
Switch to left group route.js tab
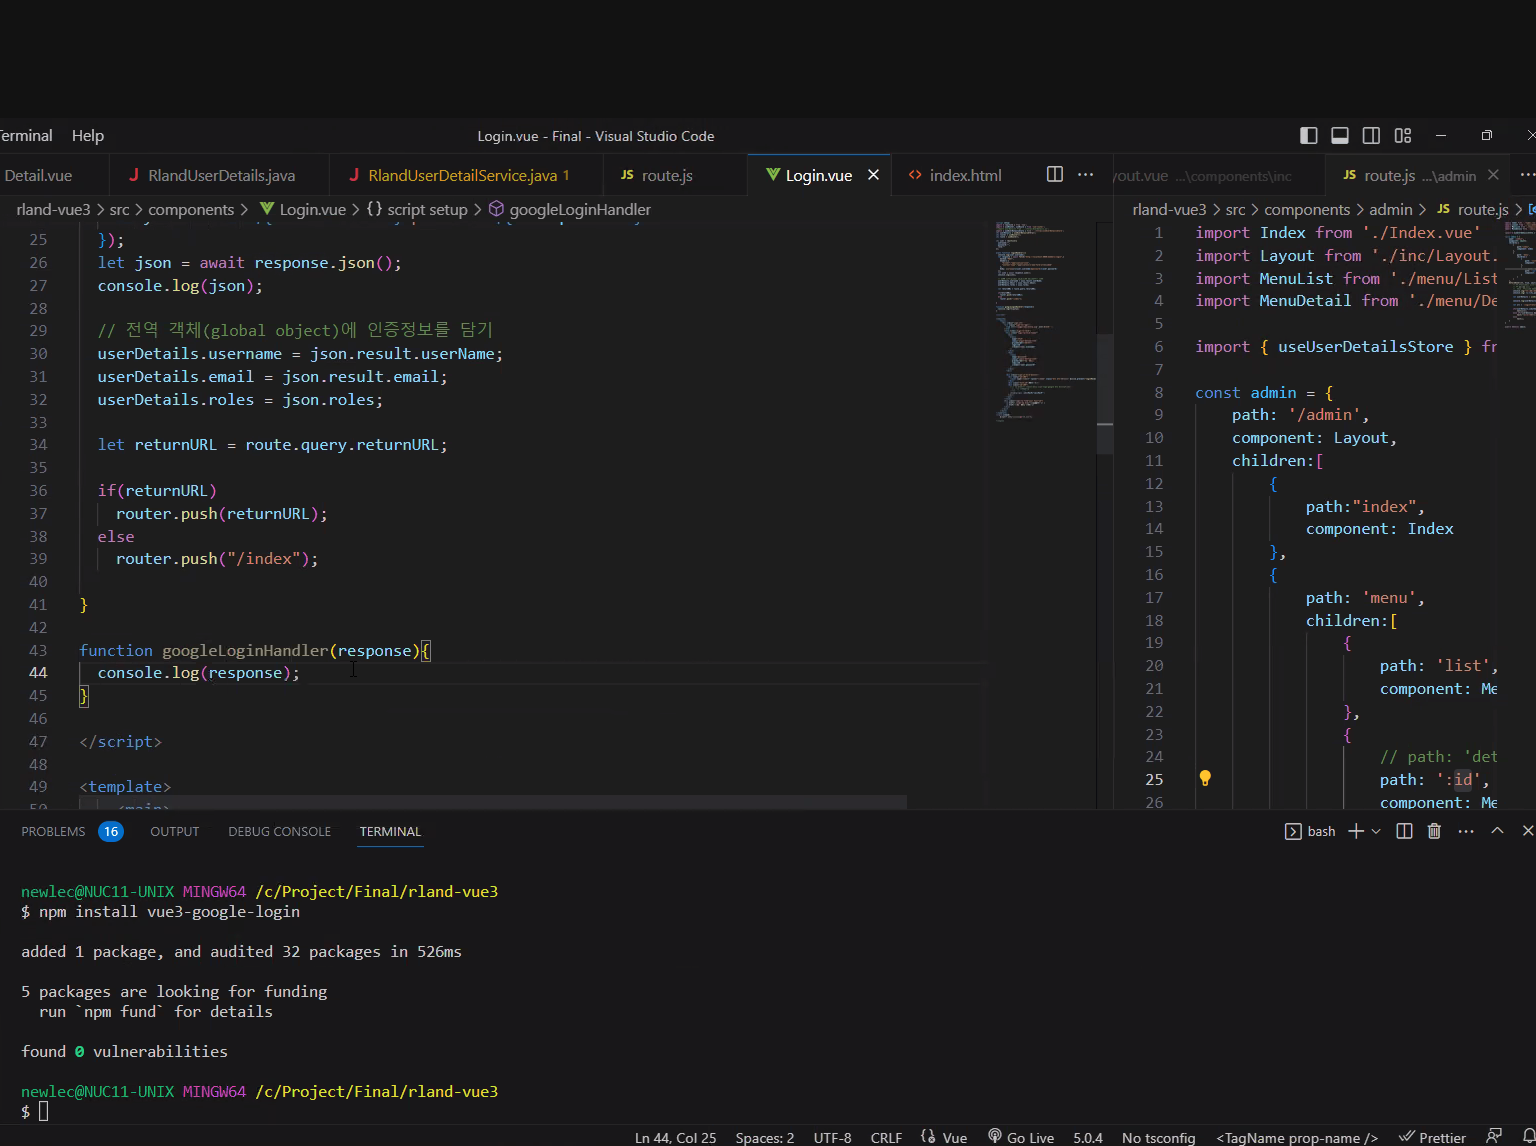(667, 175)
